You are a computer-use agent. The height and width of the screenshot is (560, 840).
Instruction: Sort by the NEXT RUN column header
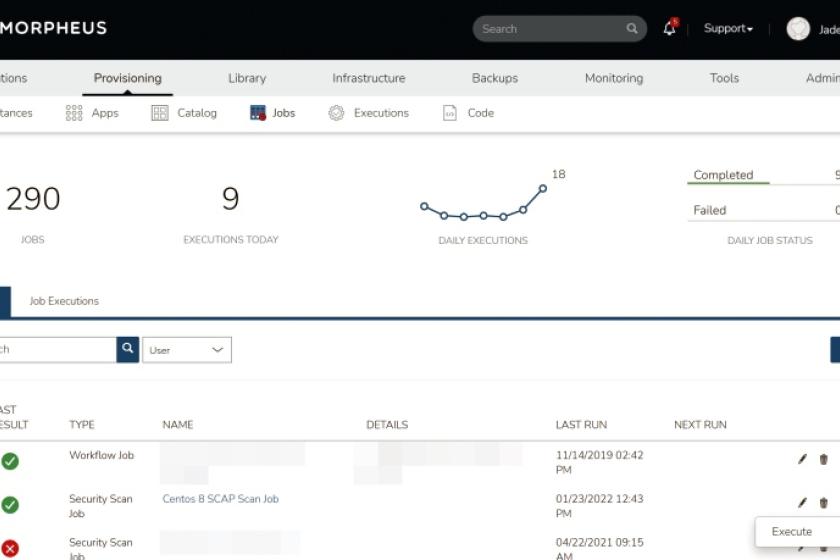click(x=700, y=424)
